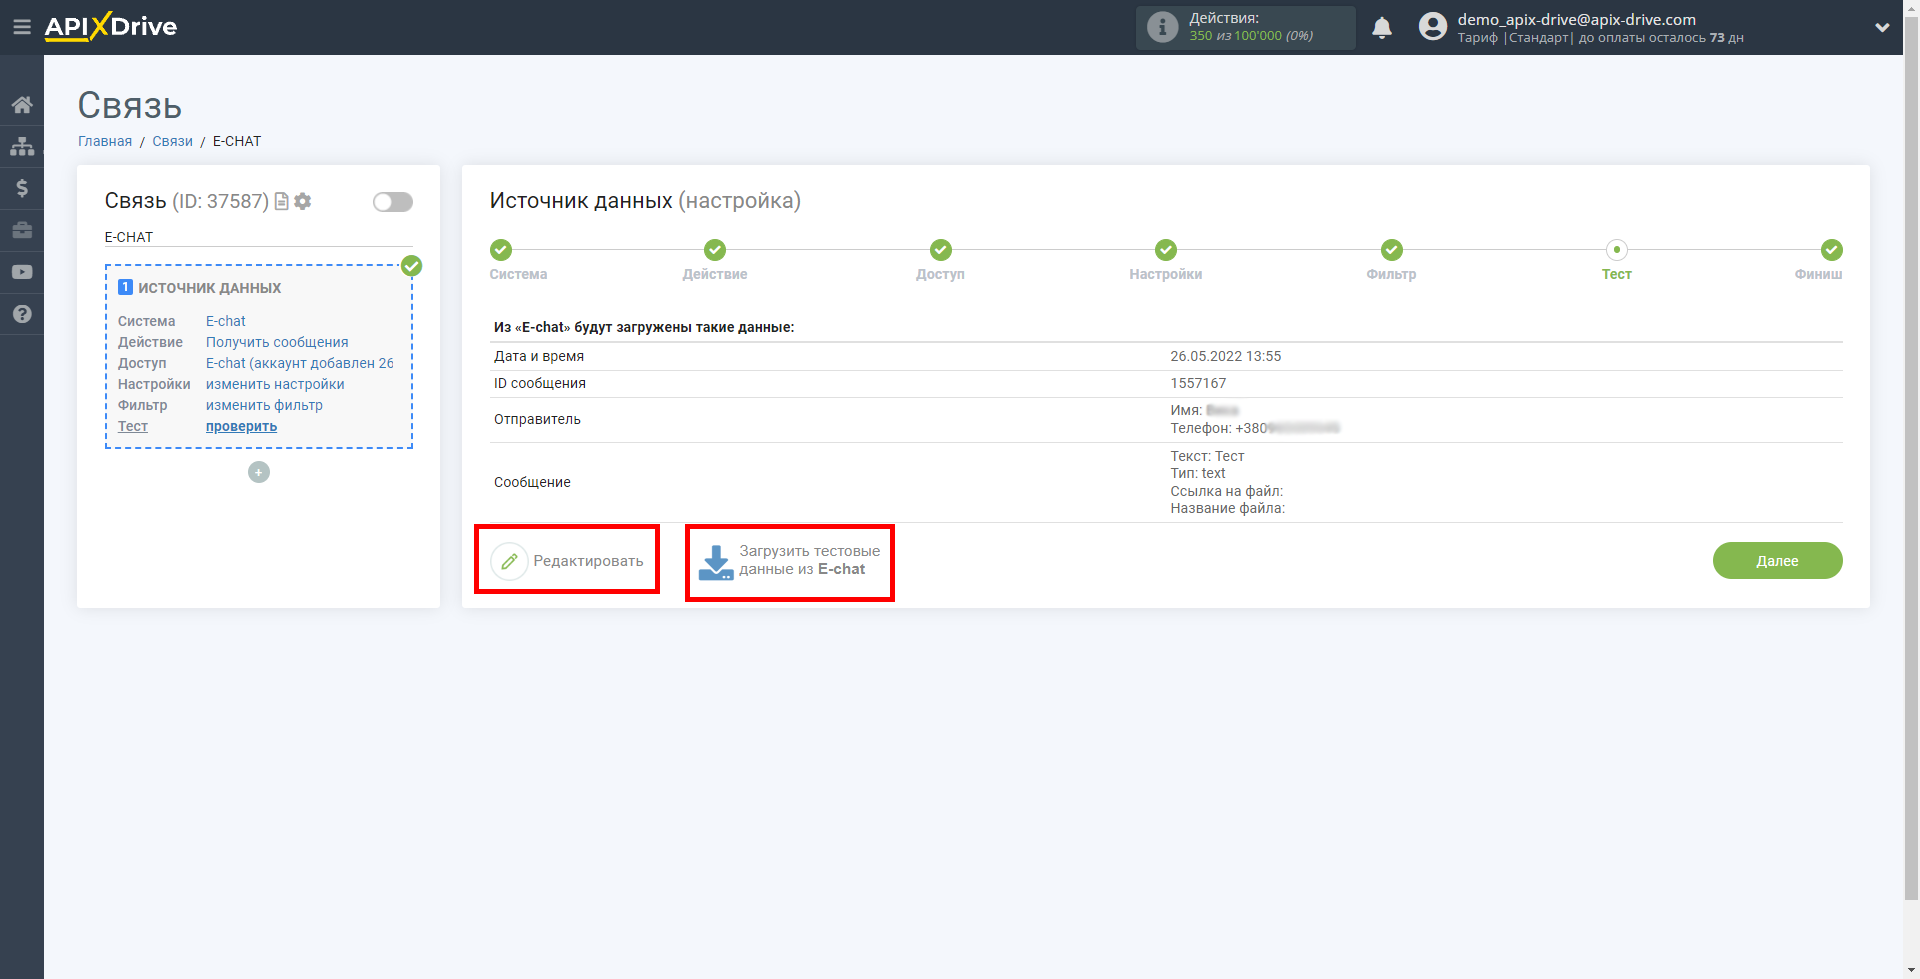Screen dimensions: 1920x979
Task: Click the ИСТОЧНИК ДАННЫХ block header
Action: click(209, 288)
